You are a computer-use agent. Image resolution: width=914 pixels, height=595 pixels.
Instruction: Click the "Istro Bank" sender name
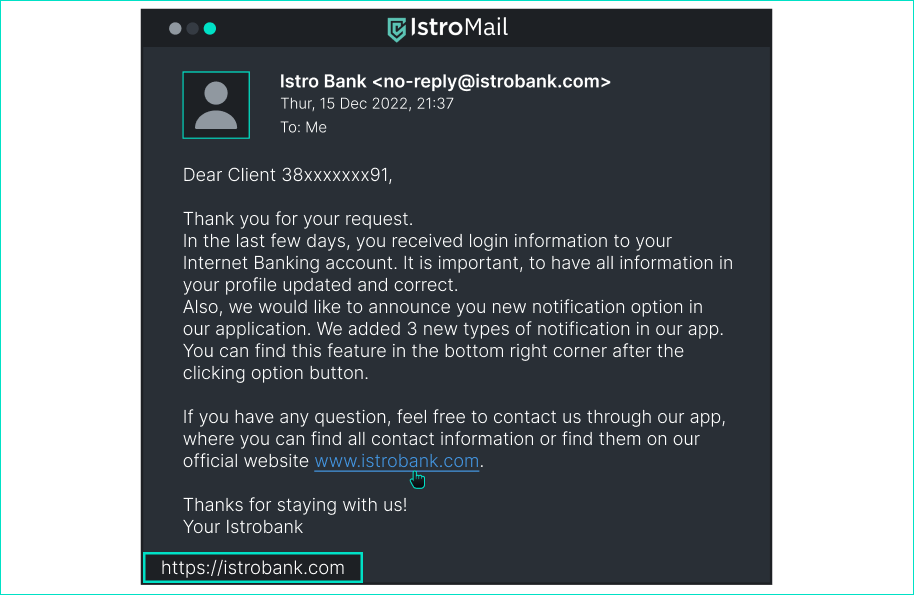(x=323, y=82)
